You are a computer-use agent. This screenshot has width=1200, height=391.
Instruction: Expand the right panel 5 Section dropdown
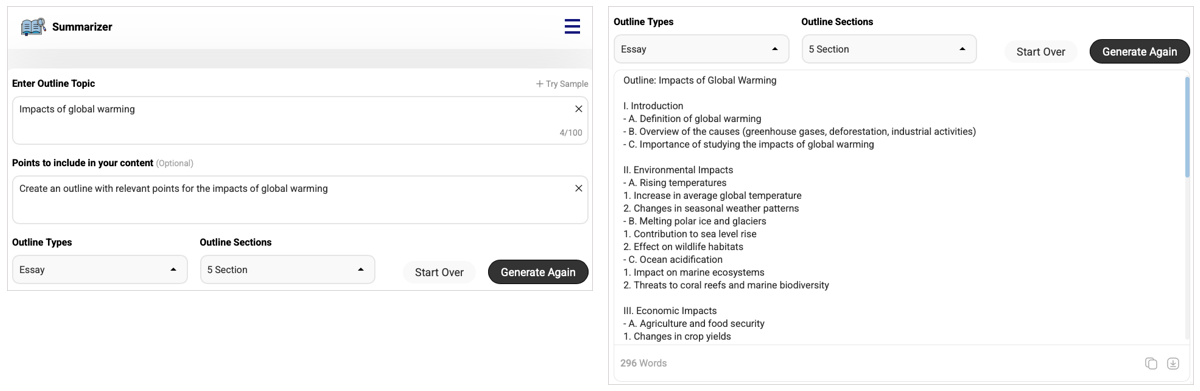pos(889,49)
